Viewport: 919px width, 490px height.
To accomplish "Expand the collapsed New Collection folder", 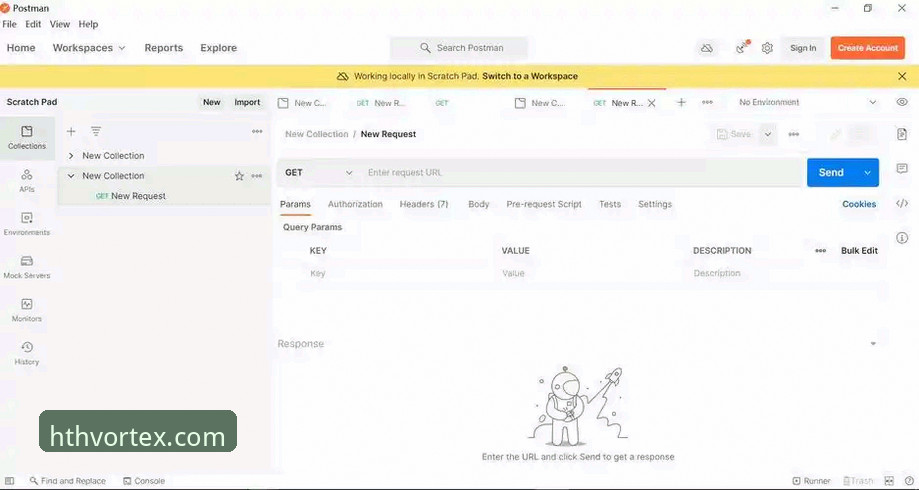I will [71, 156].
